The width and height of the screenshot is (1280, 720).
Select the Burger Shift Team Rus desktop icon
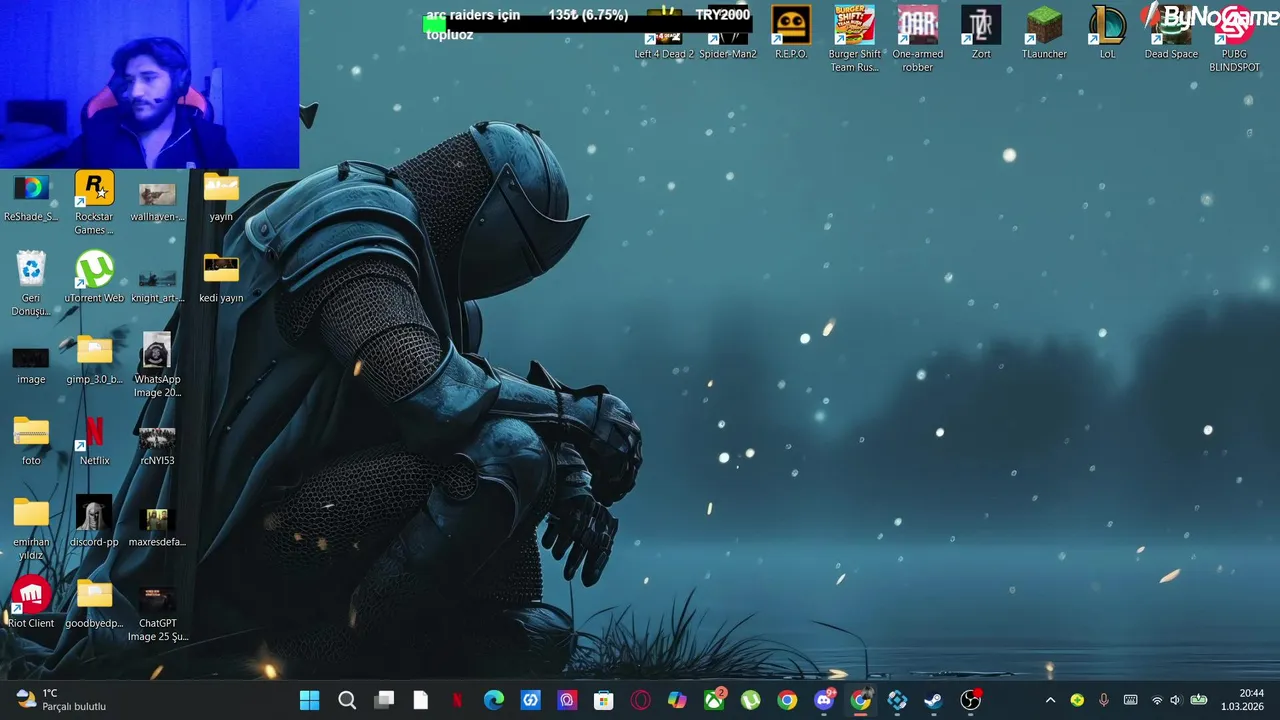tap(855, 40)
